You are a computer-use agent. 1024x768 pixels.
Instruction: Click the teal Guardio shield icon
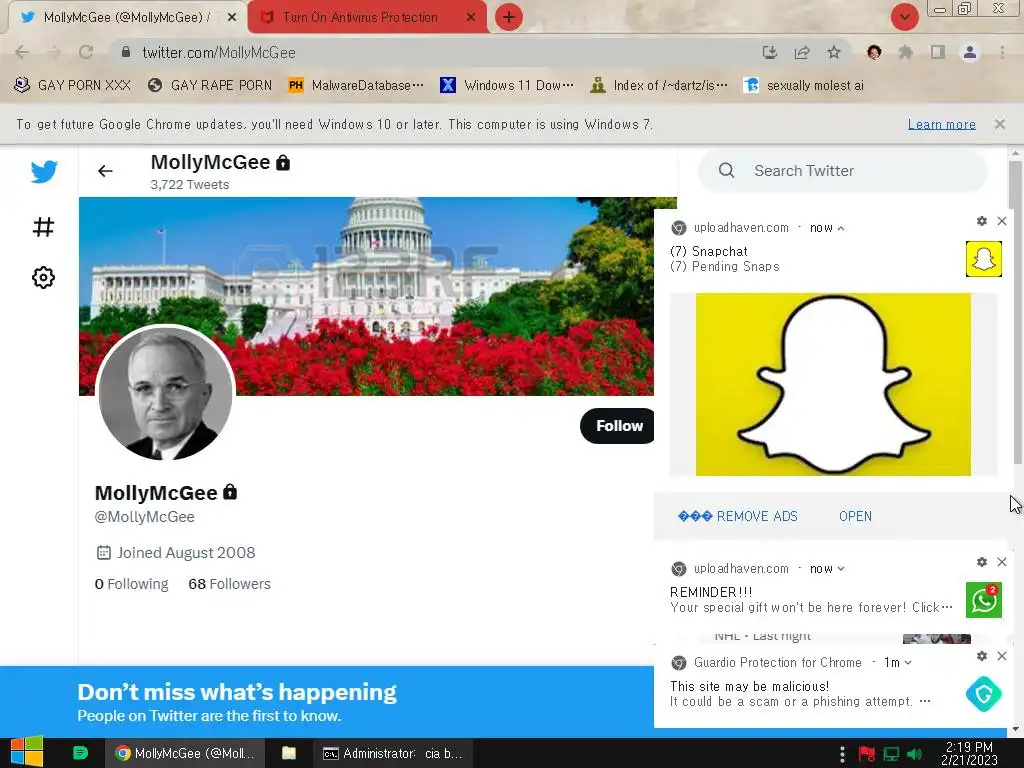tap(984, 694)
